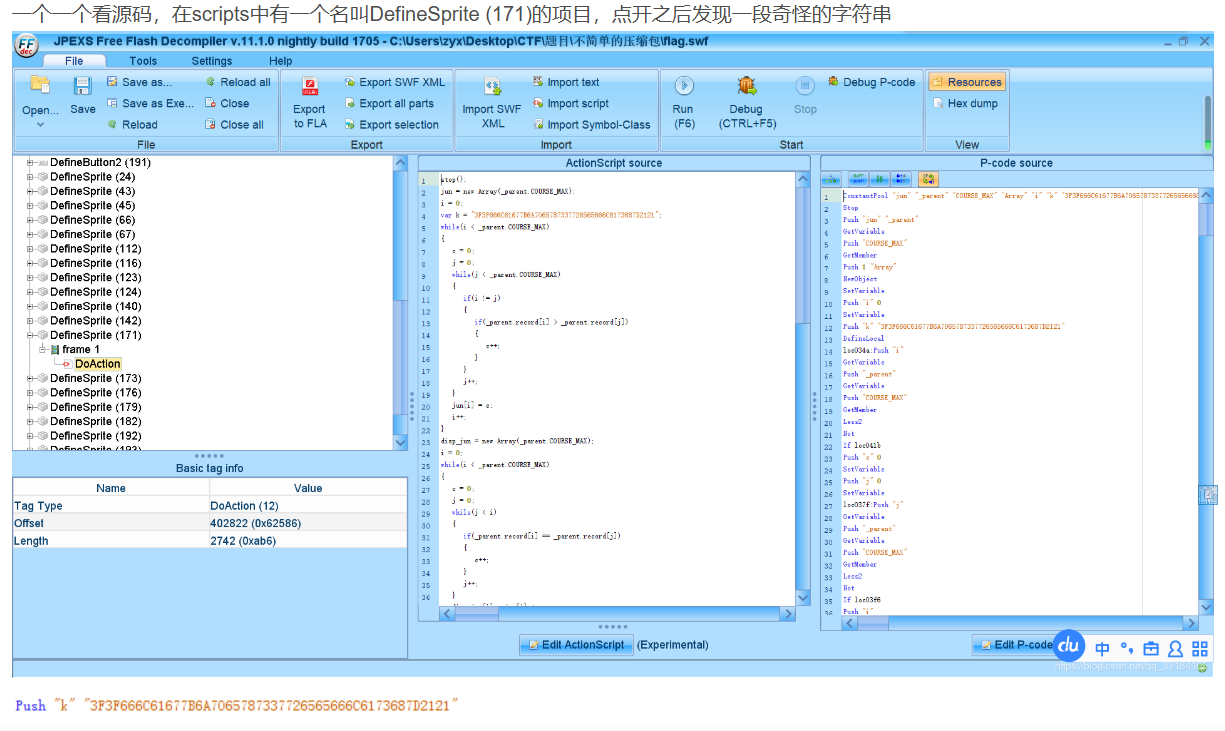Select DefineSprite (45) in the tree

coord(93,206)
